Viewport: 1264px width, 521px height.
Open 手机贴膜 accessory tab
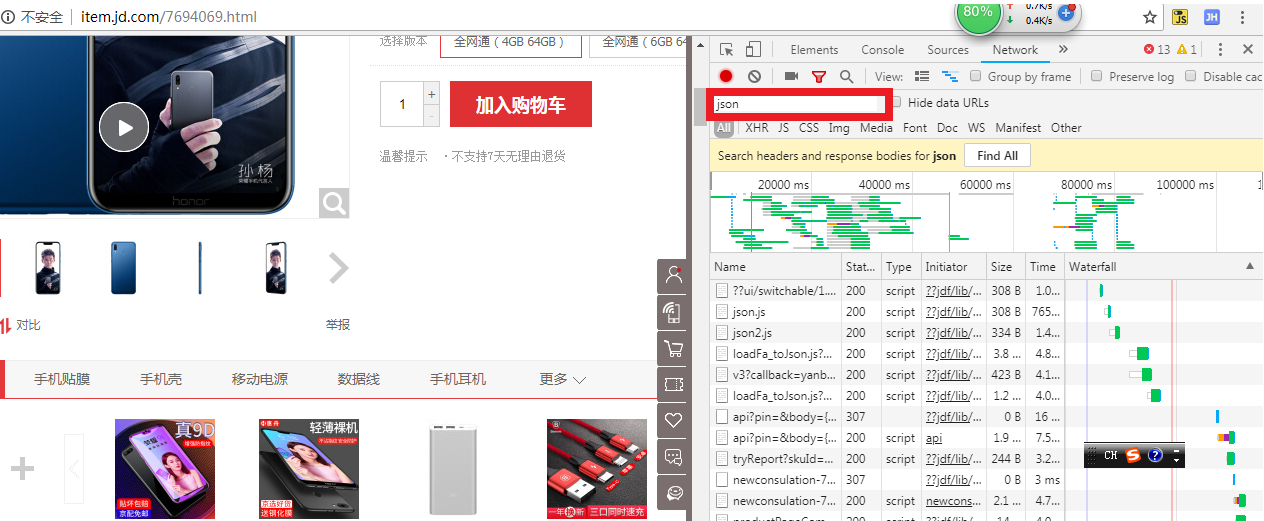tap(62, 379)
